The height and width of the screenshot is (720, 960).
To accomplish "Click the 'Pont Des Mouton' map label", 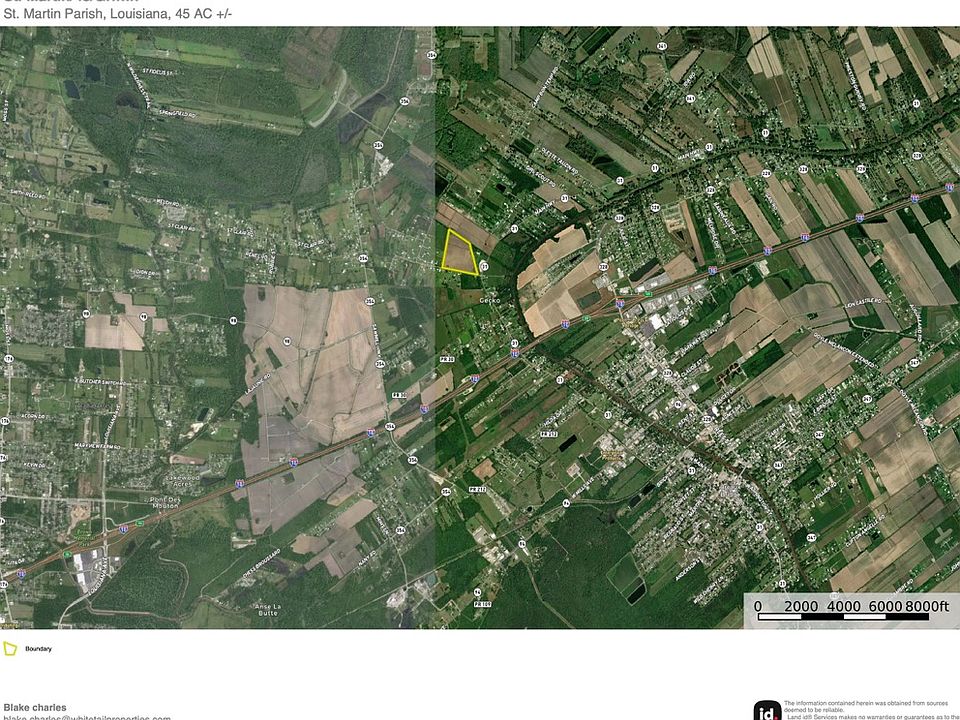I will 165,503.
